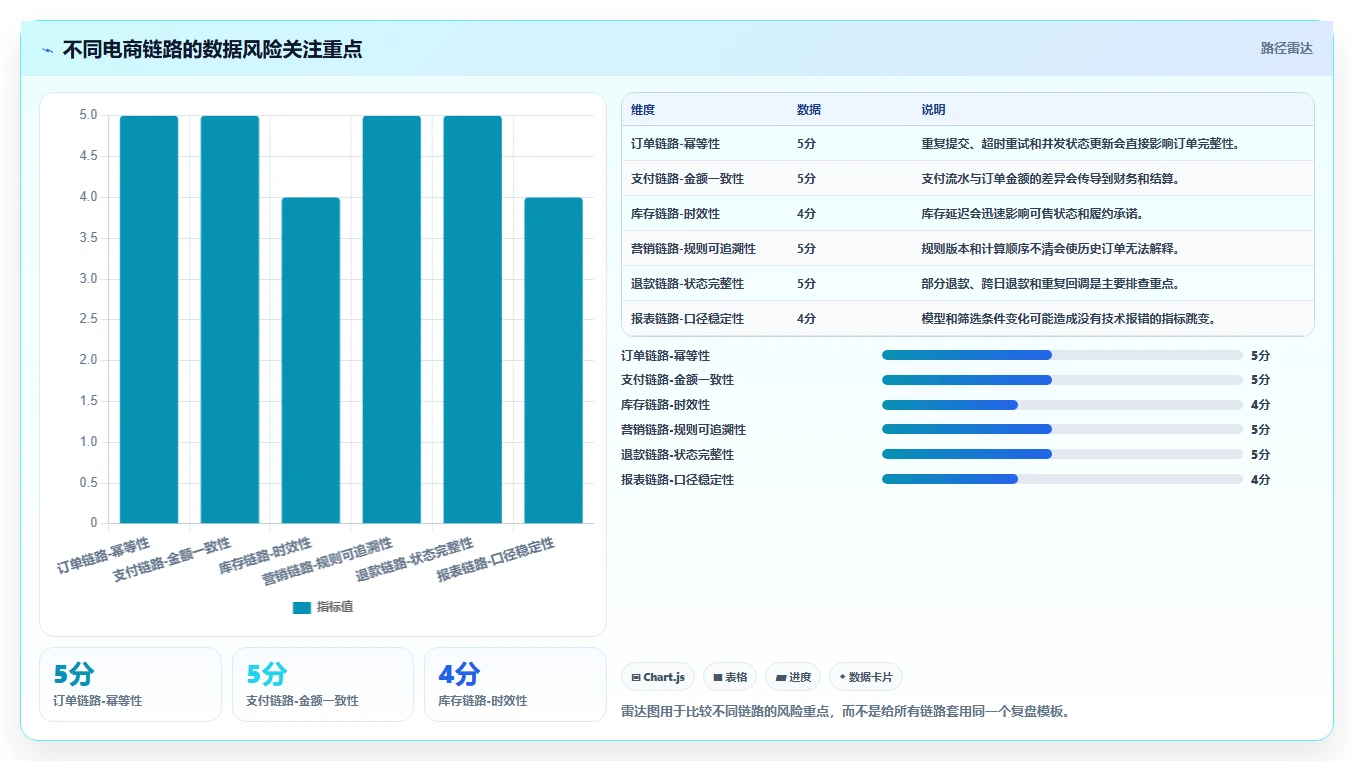Click the 支付链路-金额一致性 bar in the chart
1354x761 pixels.
pyautogui.click(x=230, y=319)
